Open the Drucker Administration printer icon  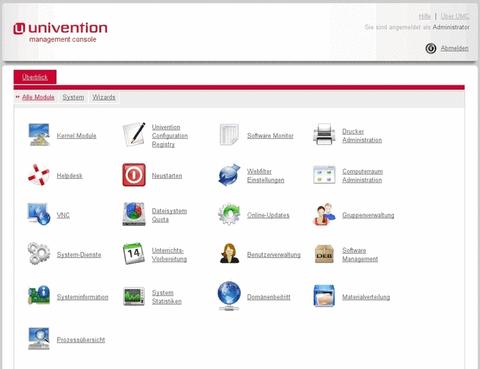[324, 135]
